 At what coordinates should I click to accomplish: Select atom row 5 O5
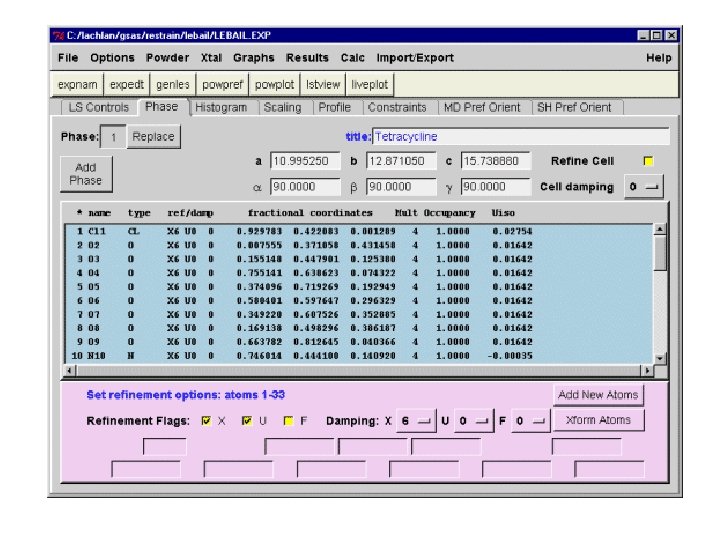(x=359, y=287)
